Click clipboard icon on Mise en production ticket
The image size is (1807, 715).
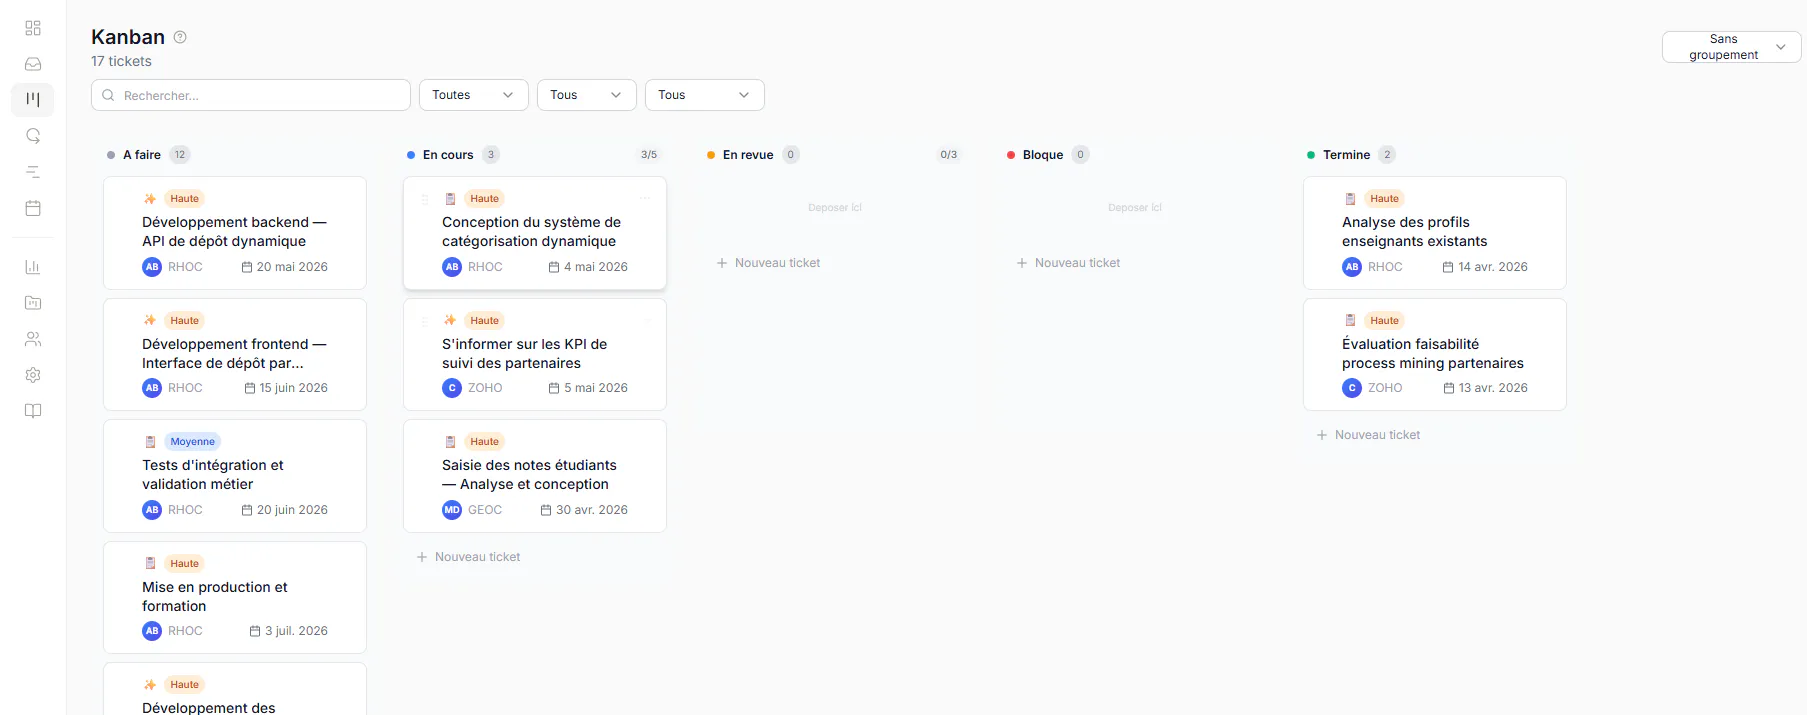point(150,563)
